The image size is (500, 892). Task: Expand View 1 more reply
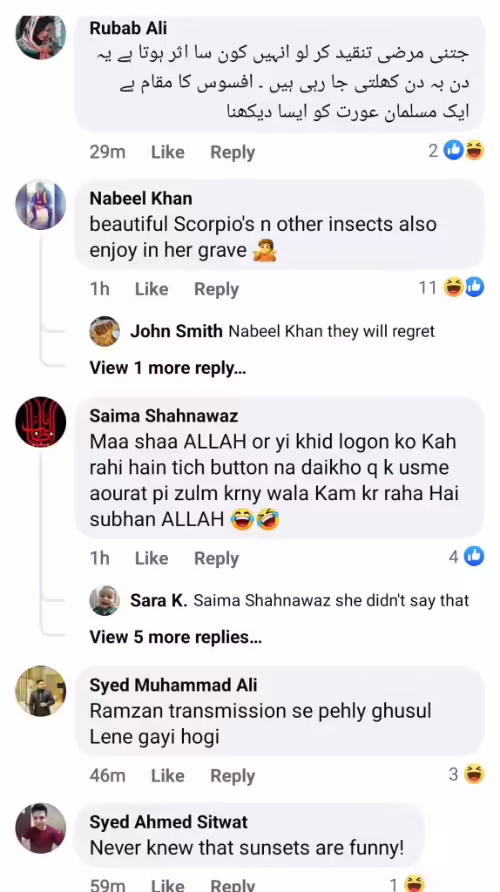168,368
